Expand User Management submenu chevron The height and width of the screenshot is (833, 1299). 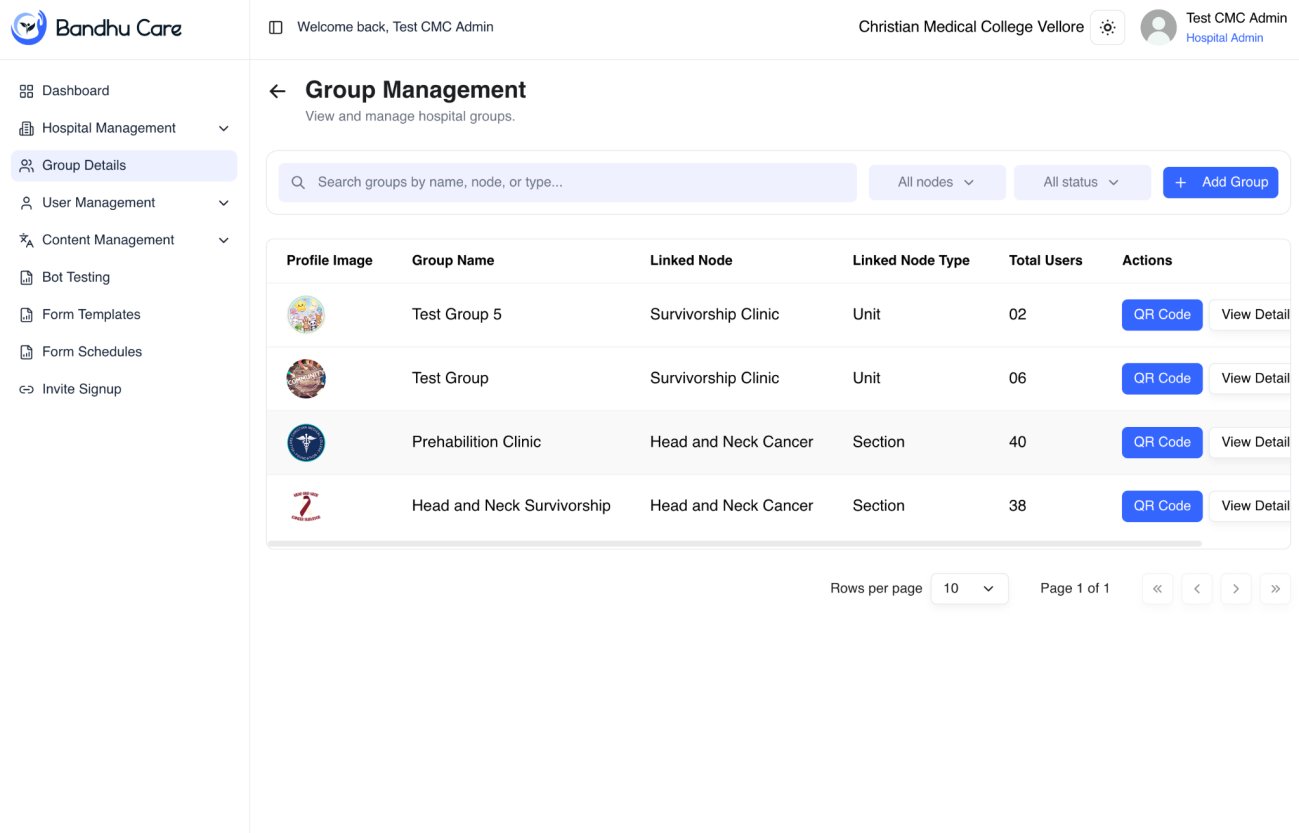(224, 203)
